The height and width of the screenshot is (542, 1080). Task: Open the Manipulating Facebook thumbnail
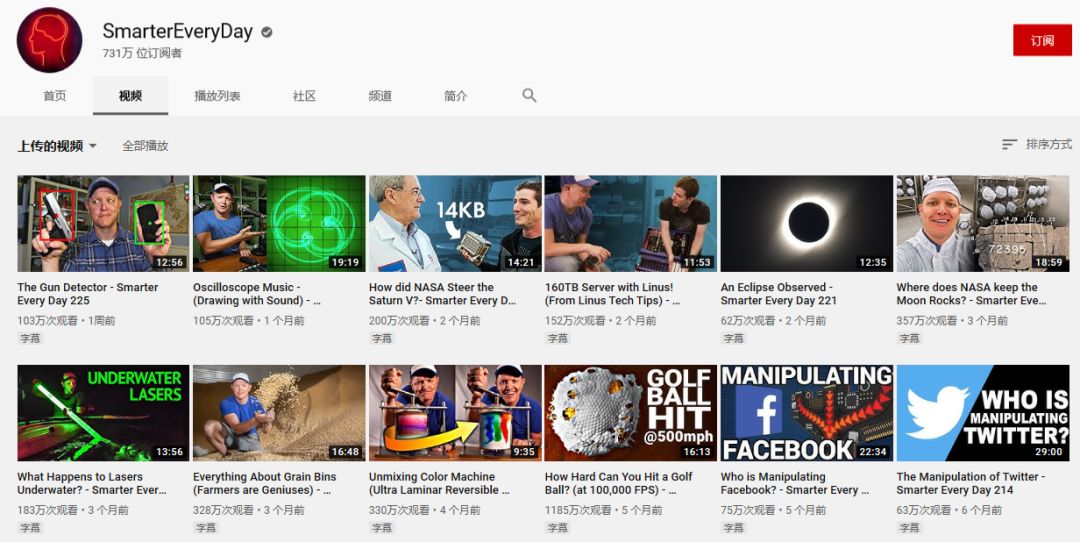coord(807,413)
